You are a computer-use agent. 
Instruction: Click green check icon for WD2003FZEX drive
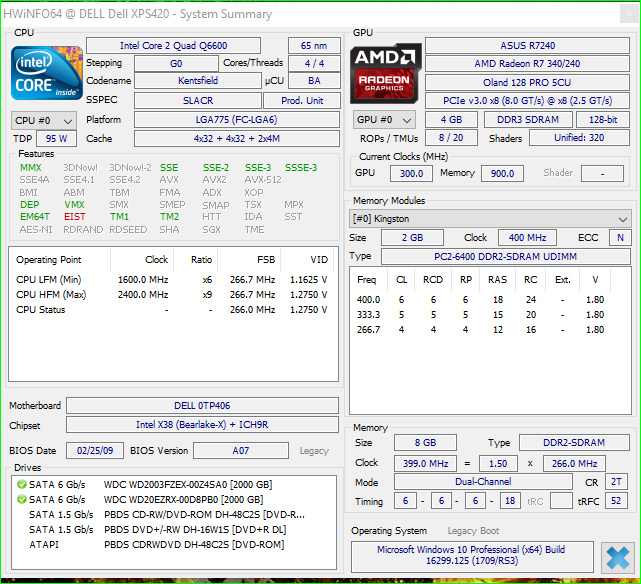[21, 485]
